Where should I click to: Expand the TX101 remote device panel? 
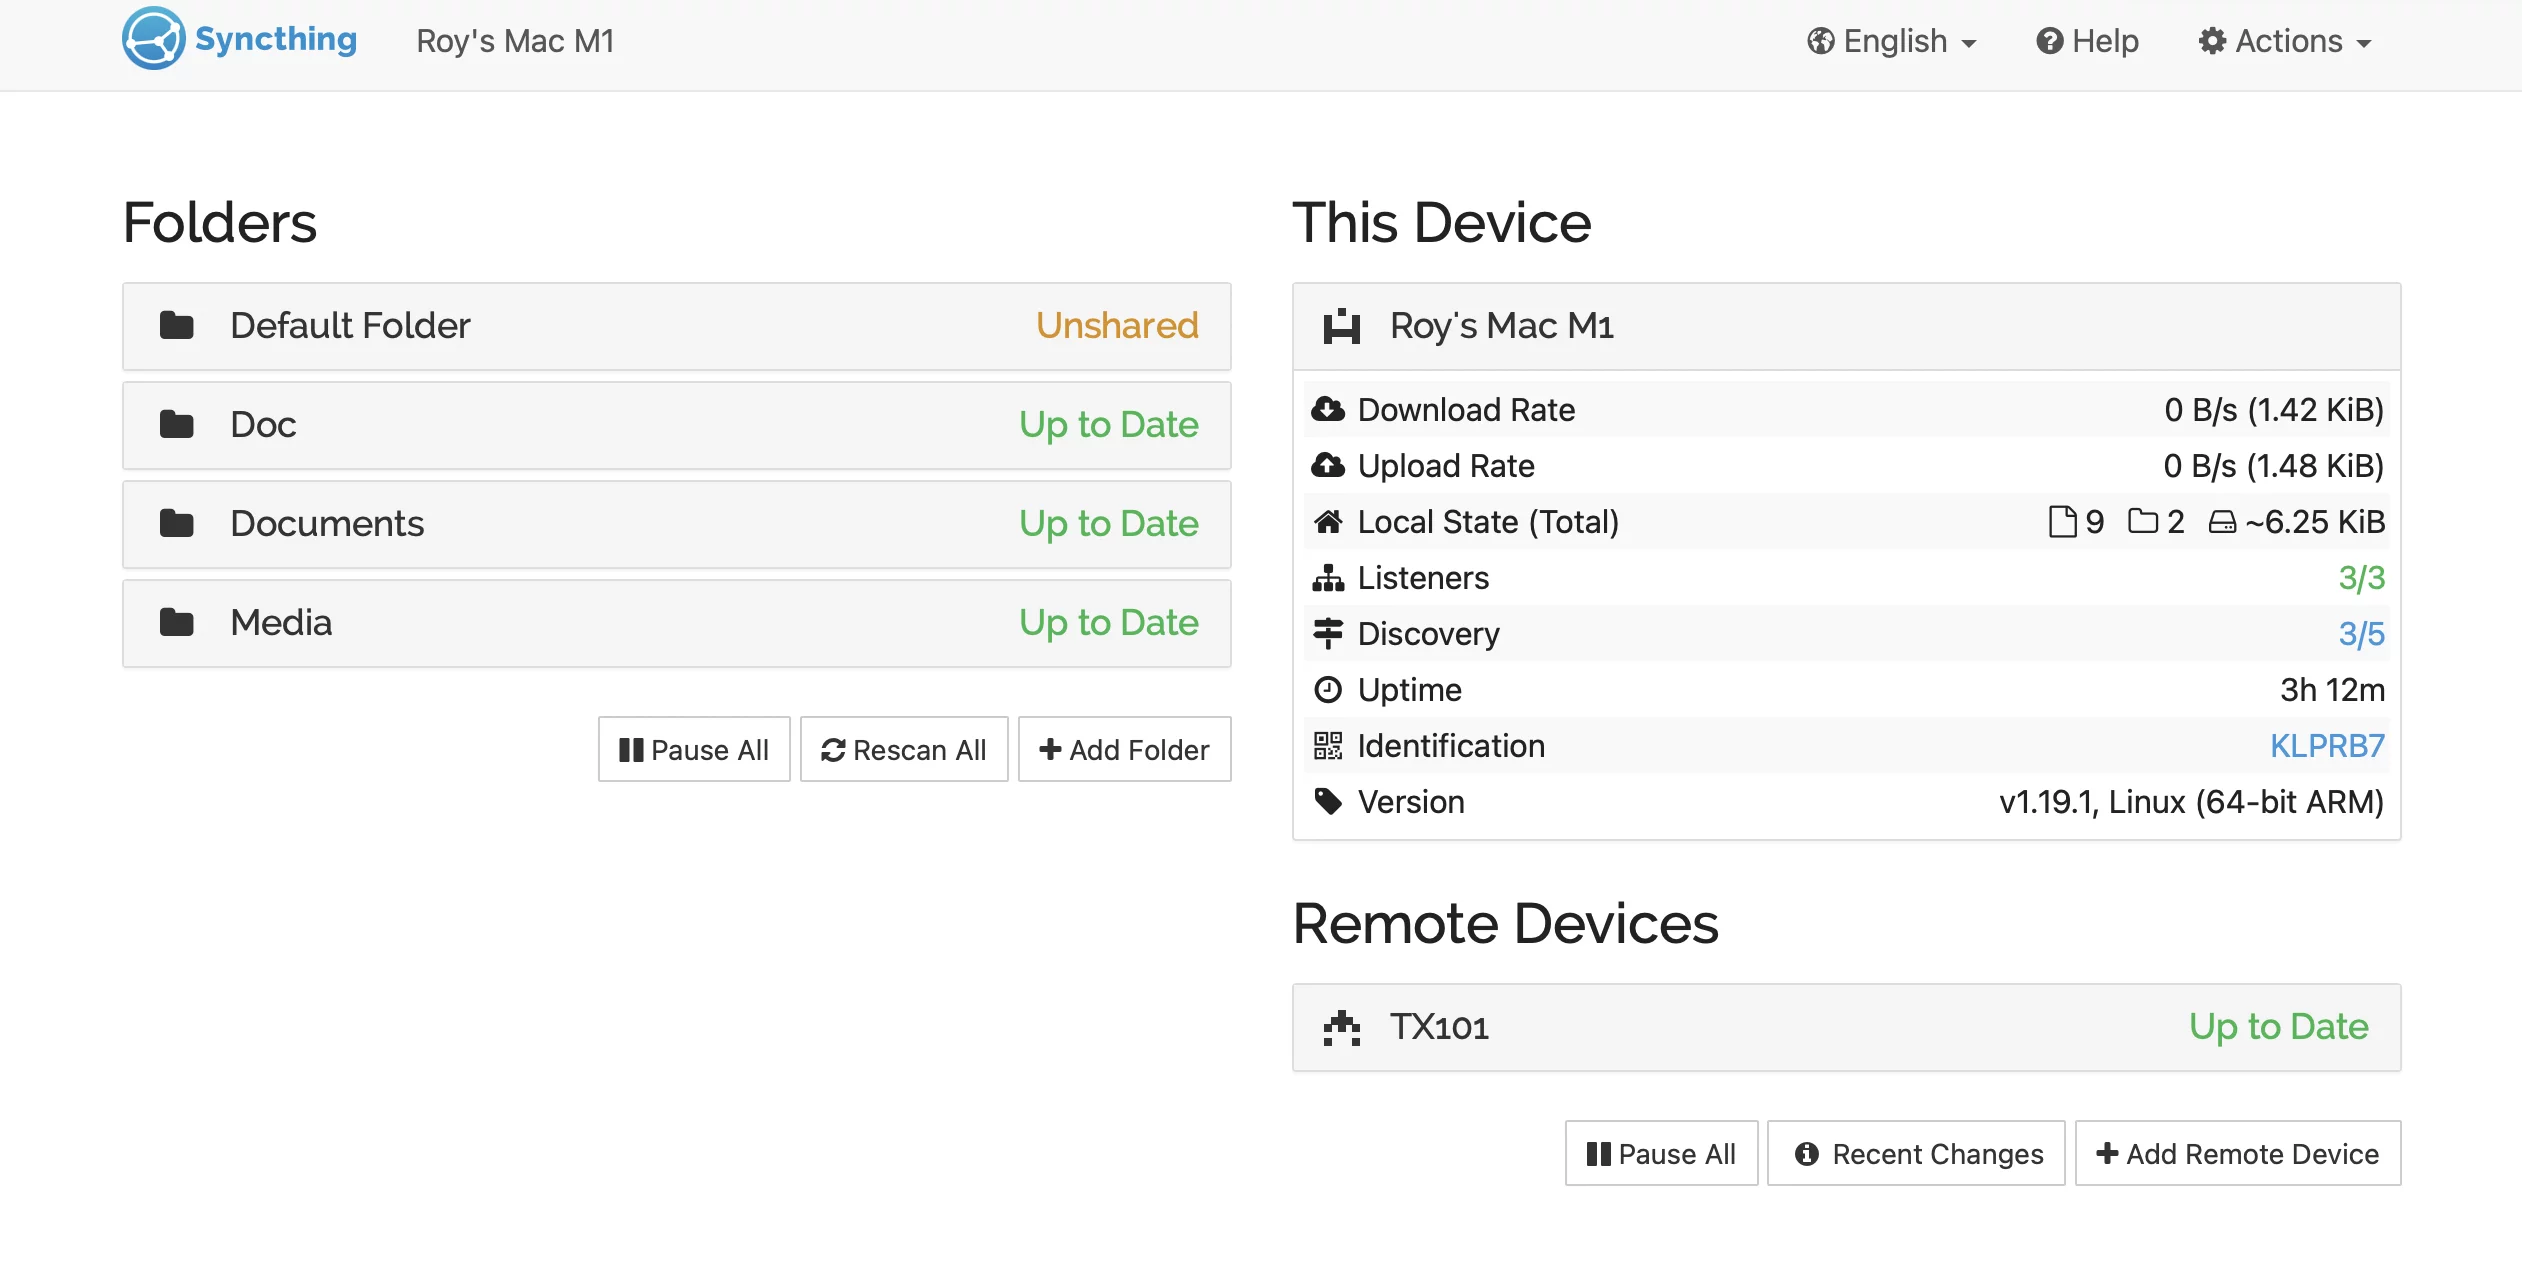point(1846,1028)
